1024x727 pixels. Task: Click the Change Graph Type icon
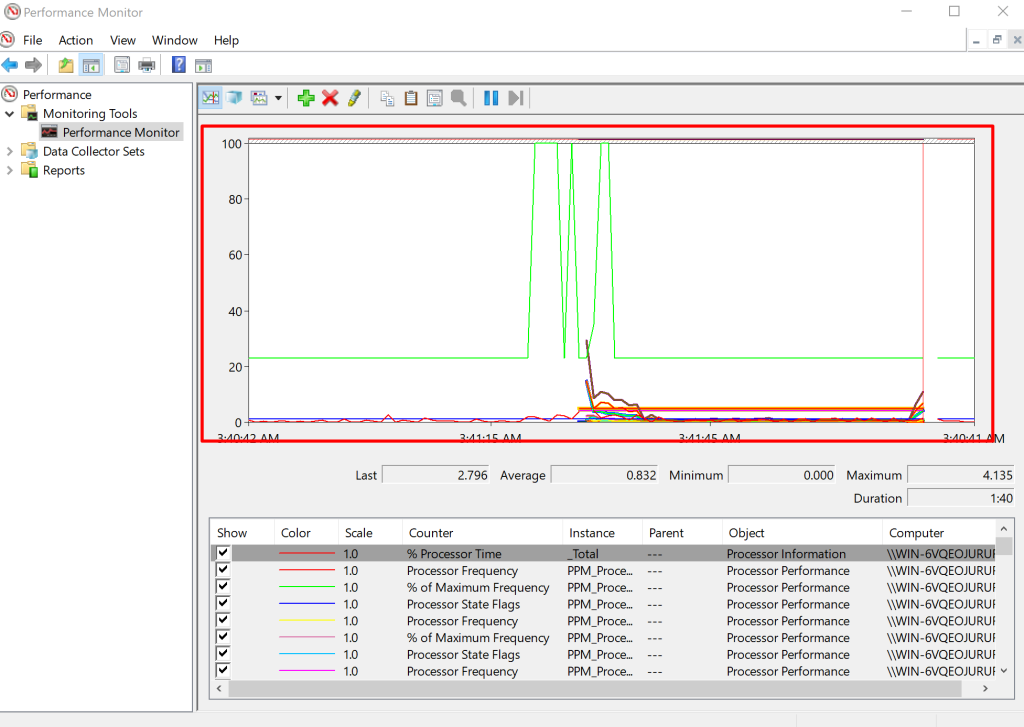(259, 98)
